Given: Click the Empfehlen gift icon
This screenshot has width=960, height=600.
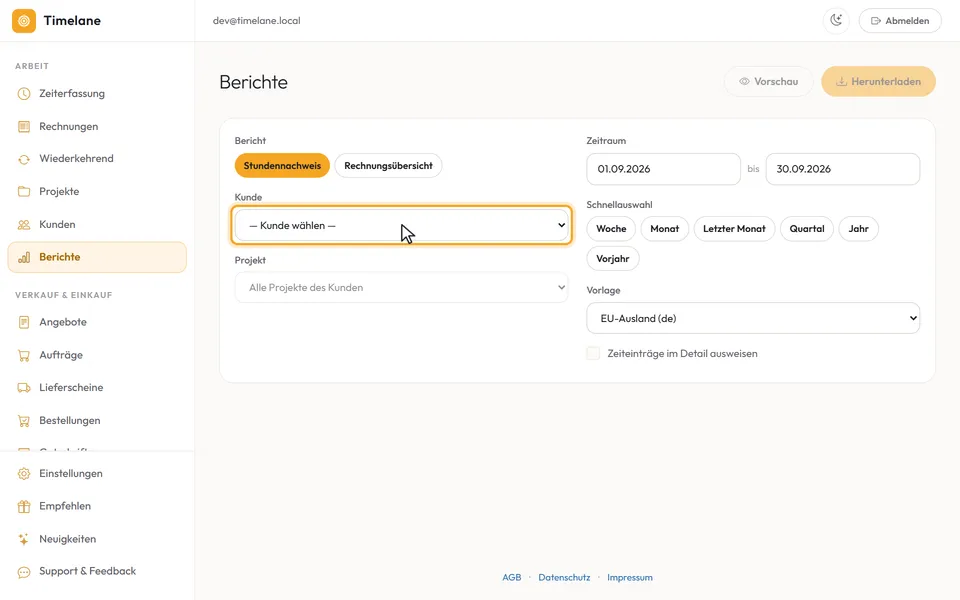Looking at the screenshot, I should tap(24, 506).
